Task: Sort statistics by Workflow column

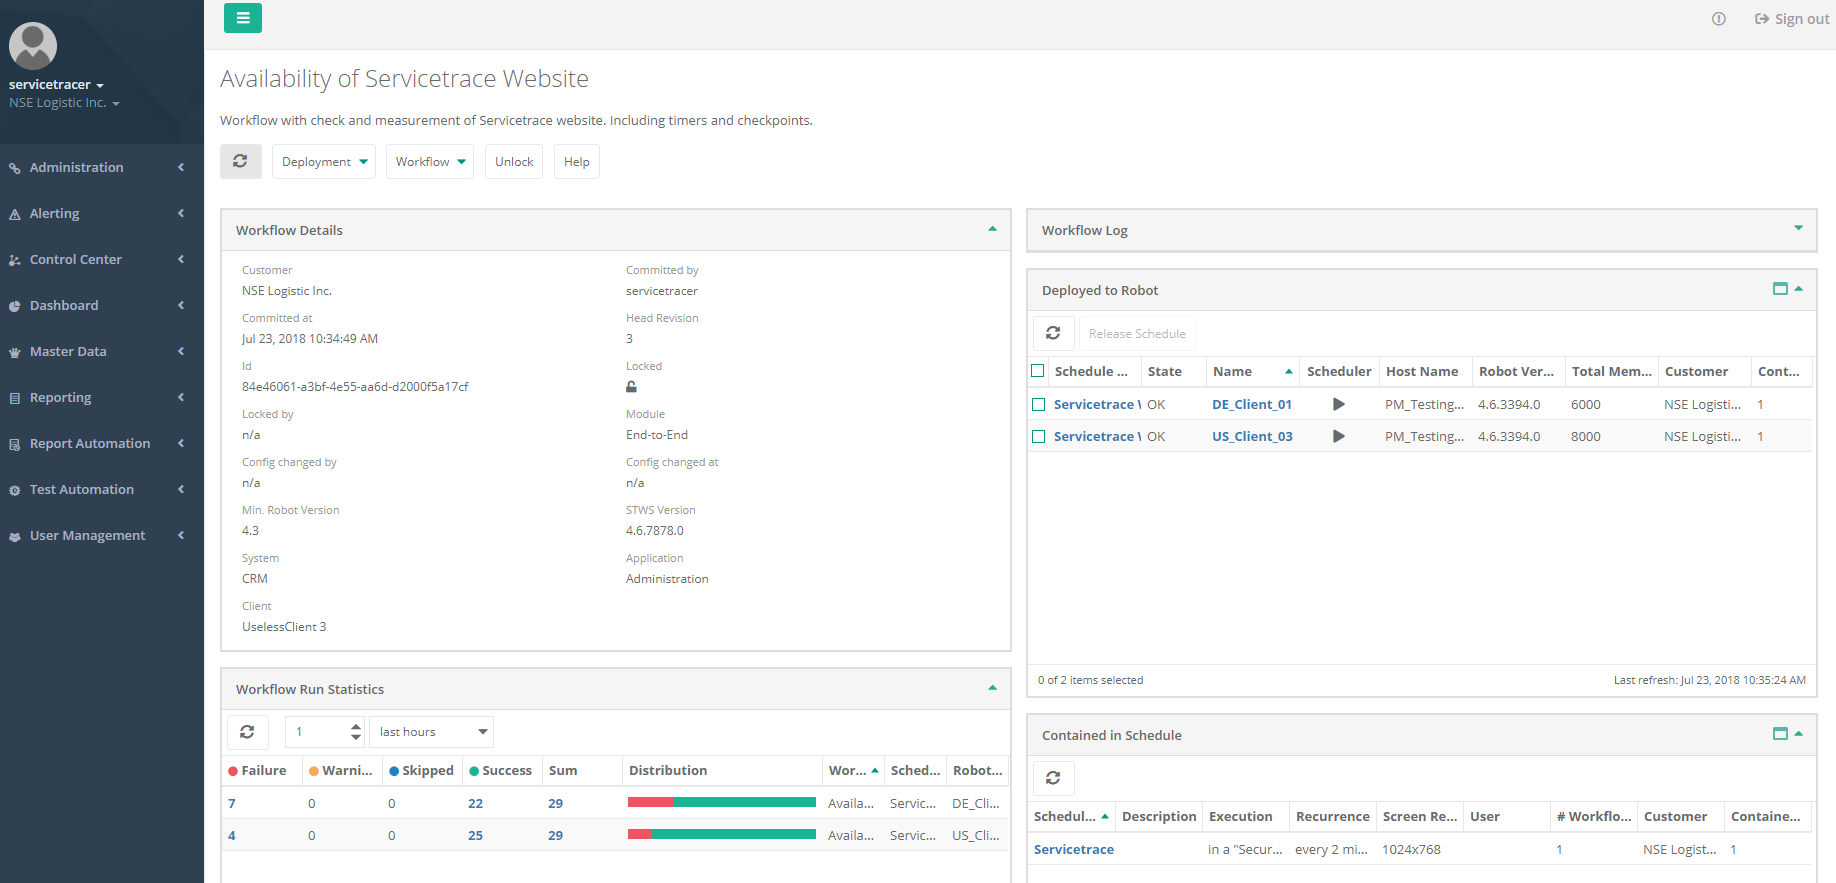Action: click(853, 770)
